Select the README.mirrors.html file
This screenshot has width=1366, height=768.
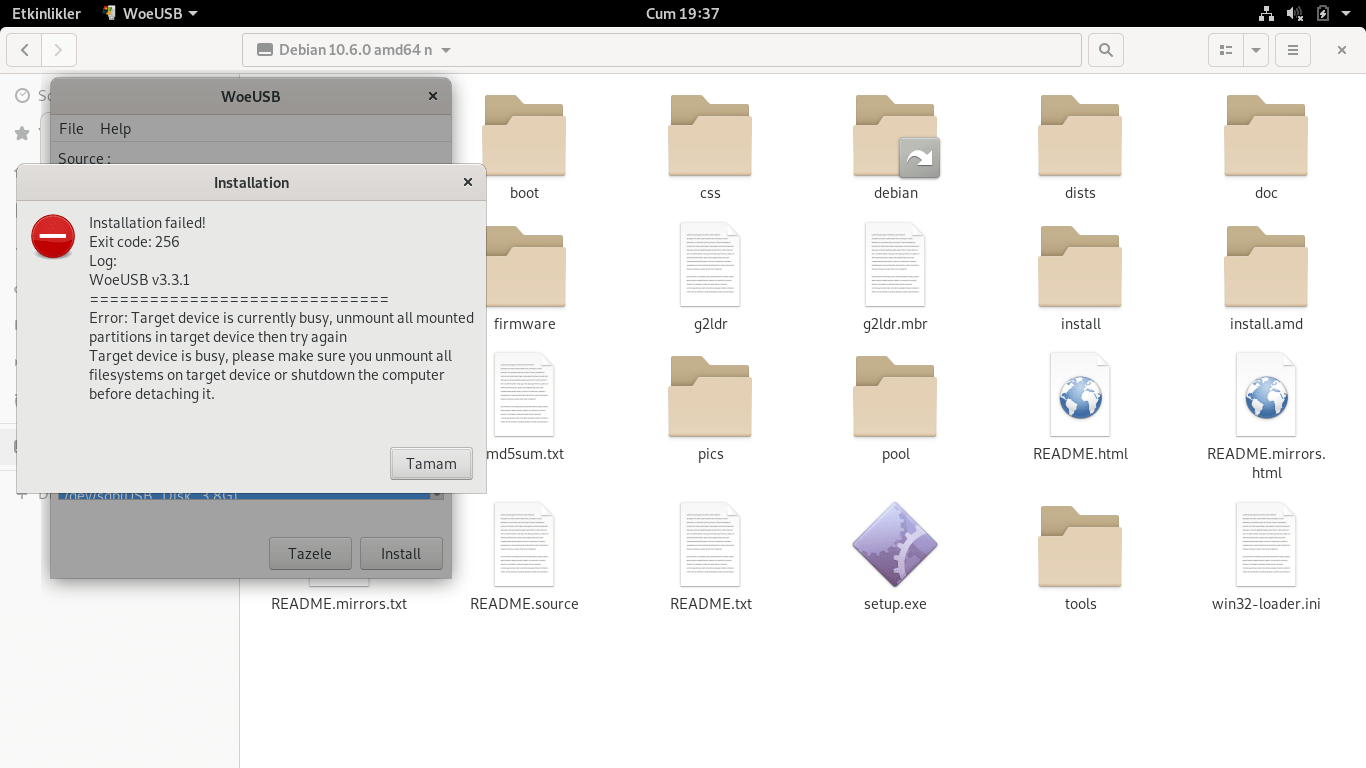coord(1266,394)
